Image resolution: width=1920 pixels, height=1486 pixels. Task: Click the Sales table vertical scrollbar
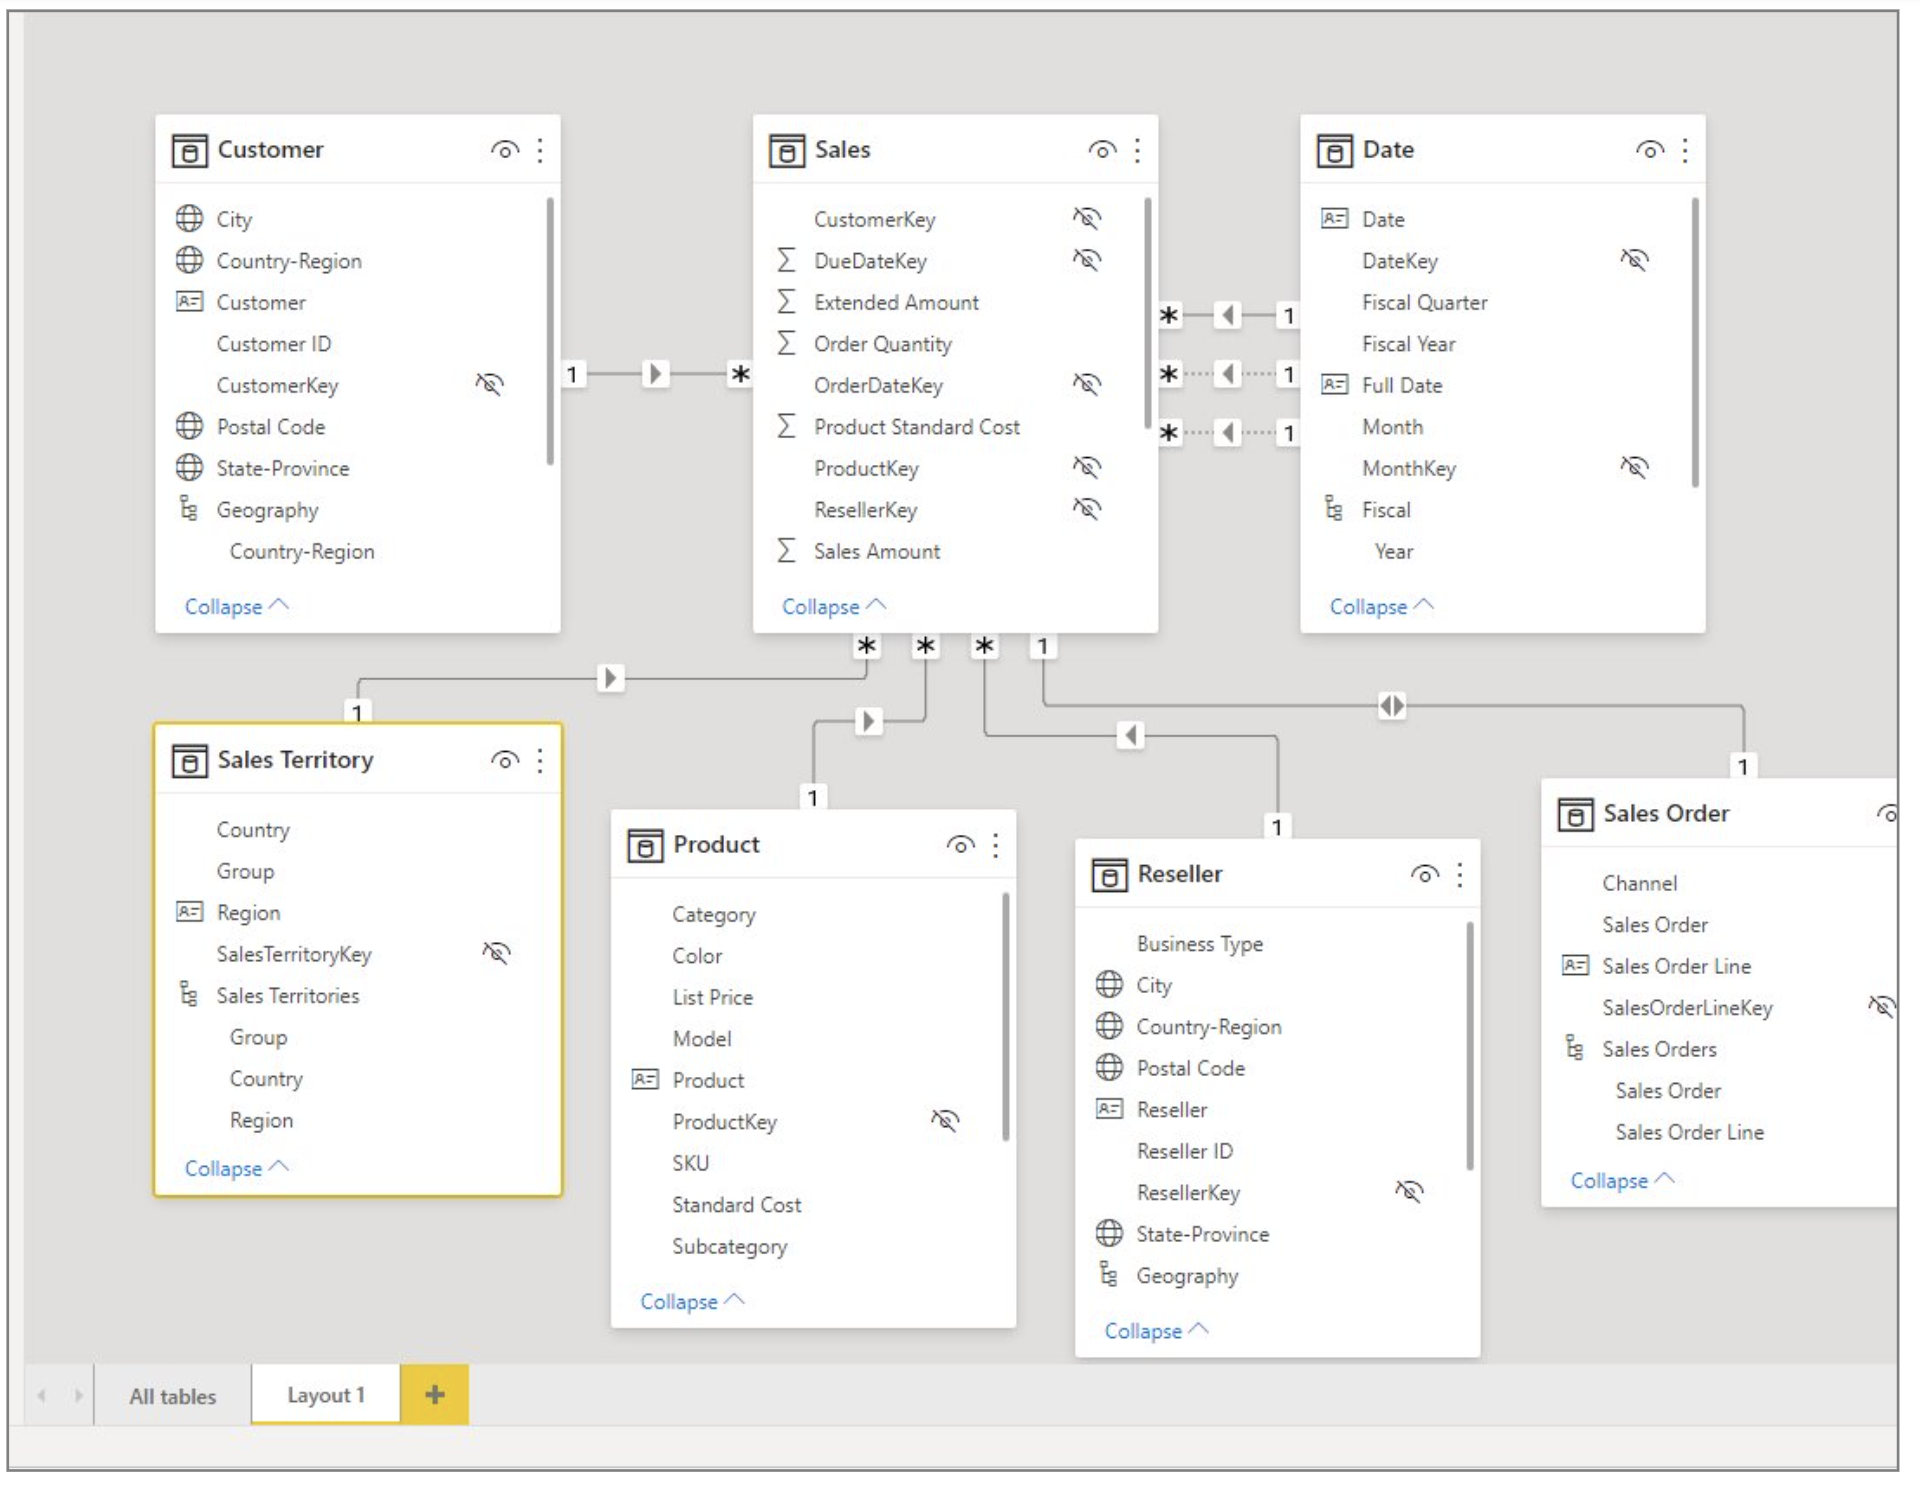pyautogui.click(x=1147, y=315)
